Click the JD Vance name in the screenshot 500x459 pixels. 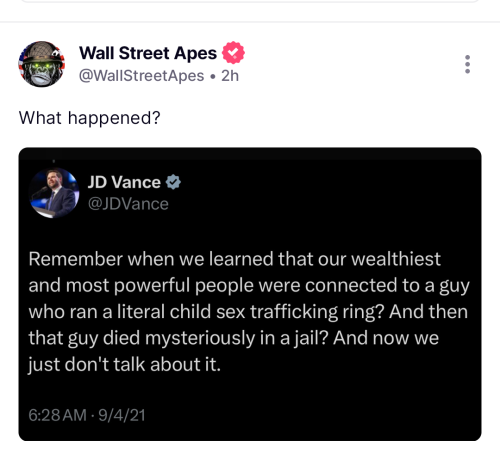[124, 182]
